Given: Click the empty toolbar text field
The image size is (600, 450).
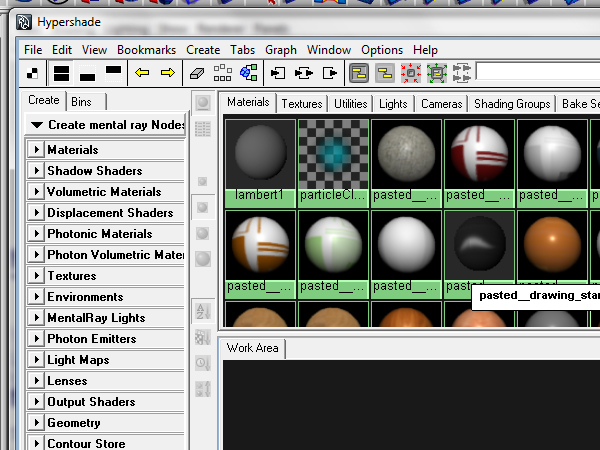Looking at the screenshot, I should pyautogui.click(x=538, y=72).
